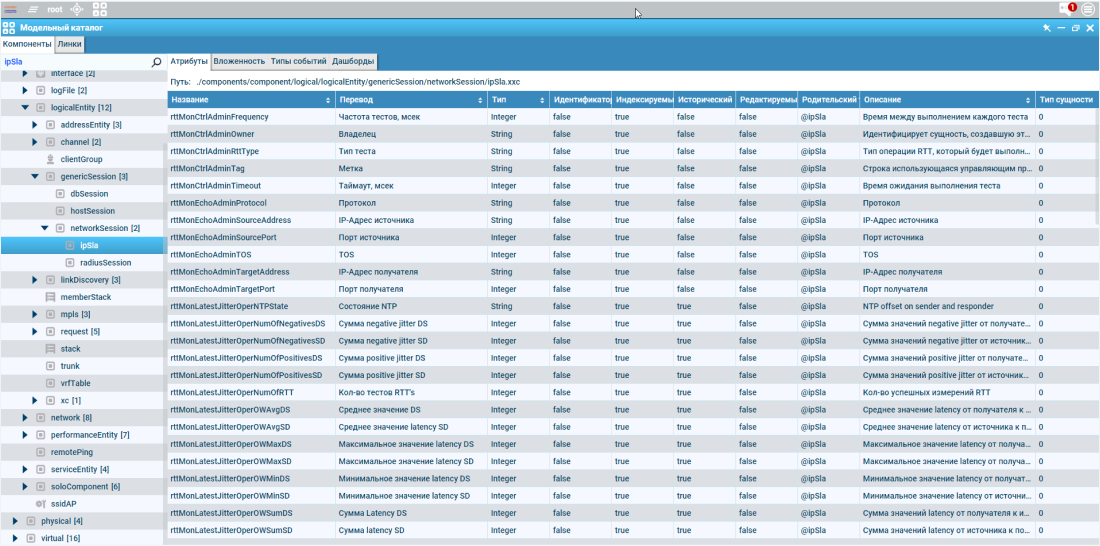Expand the linkDiscovery tree node
This screenshot has height=546, width=1100.
tap(34, 280)
